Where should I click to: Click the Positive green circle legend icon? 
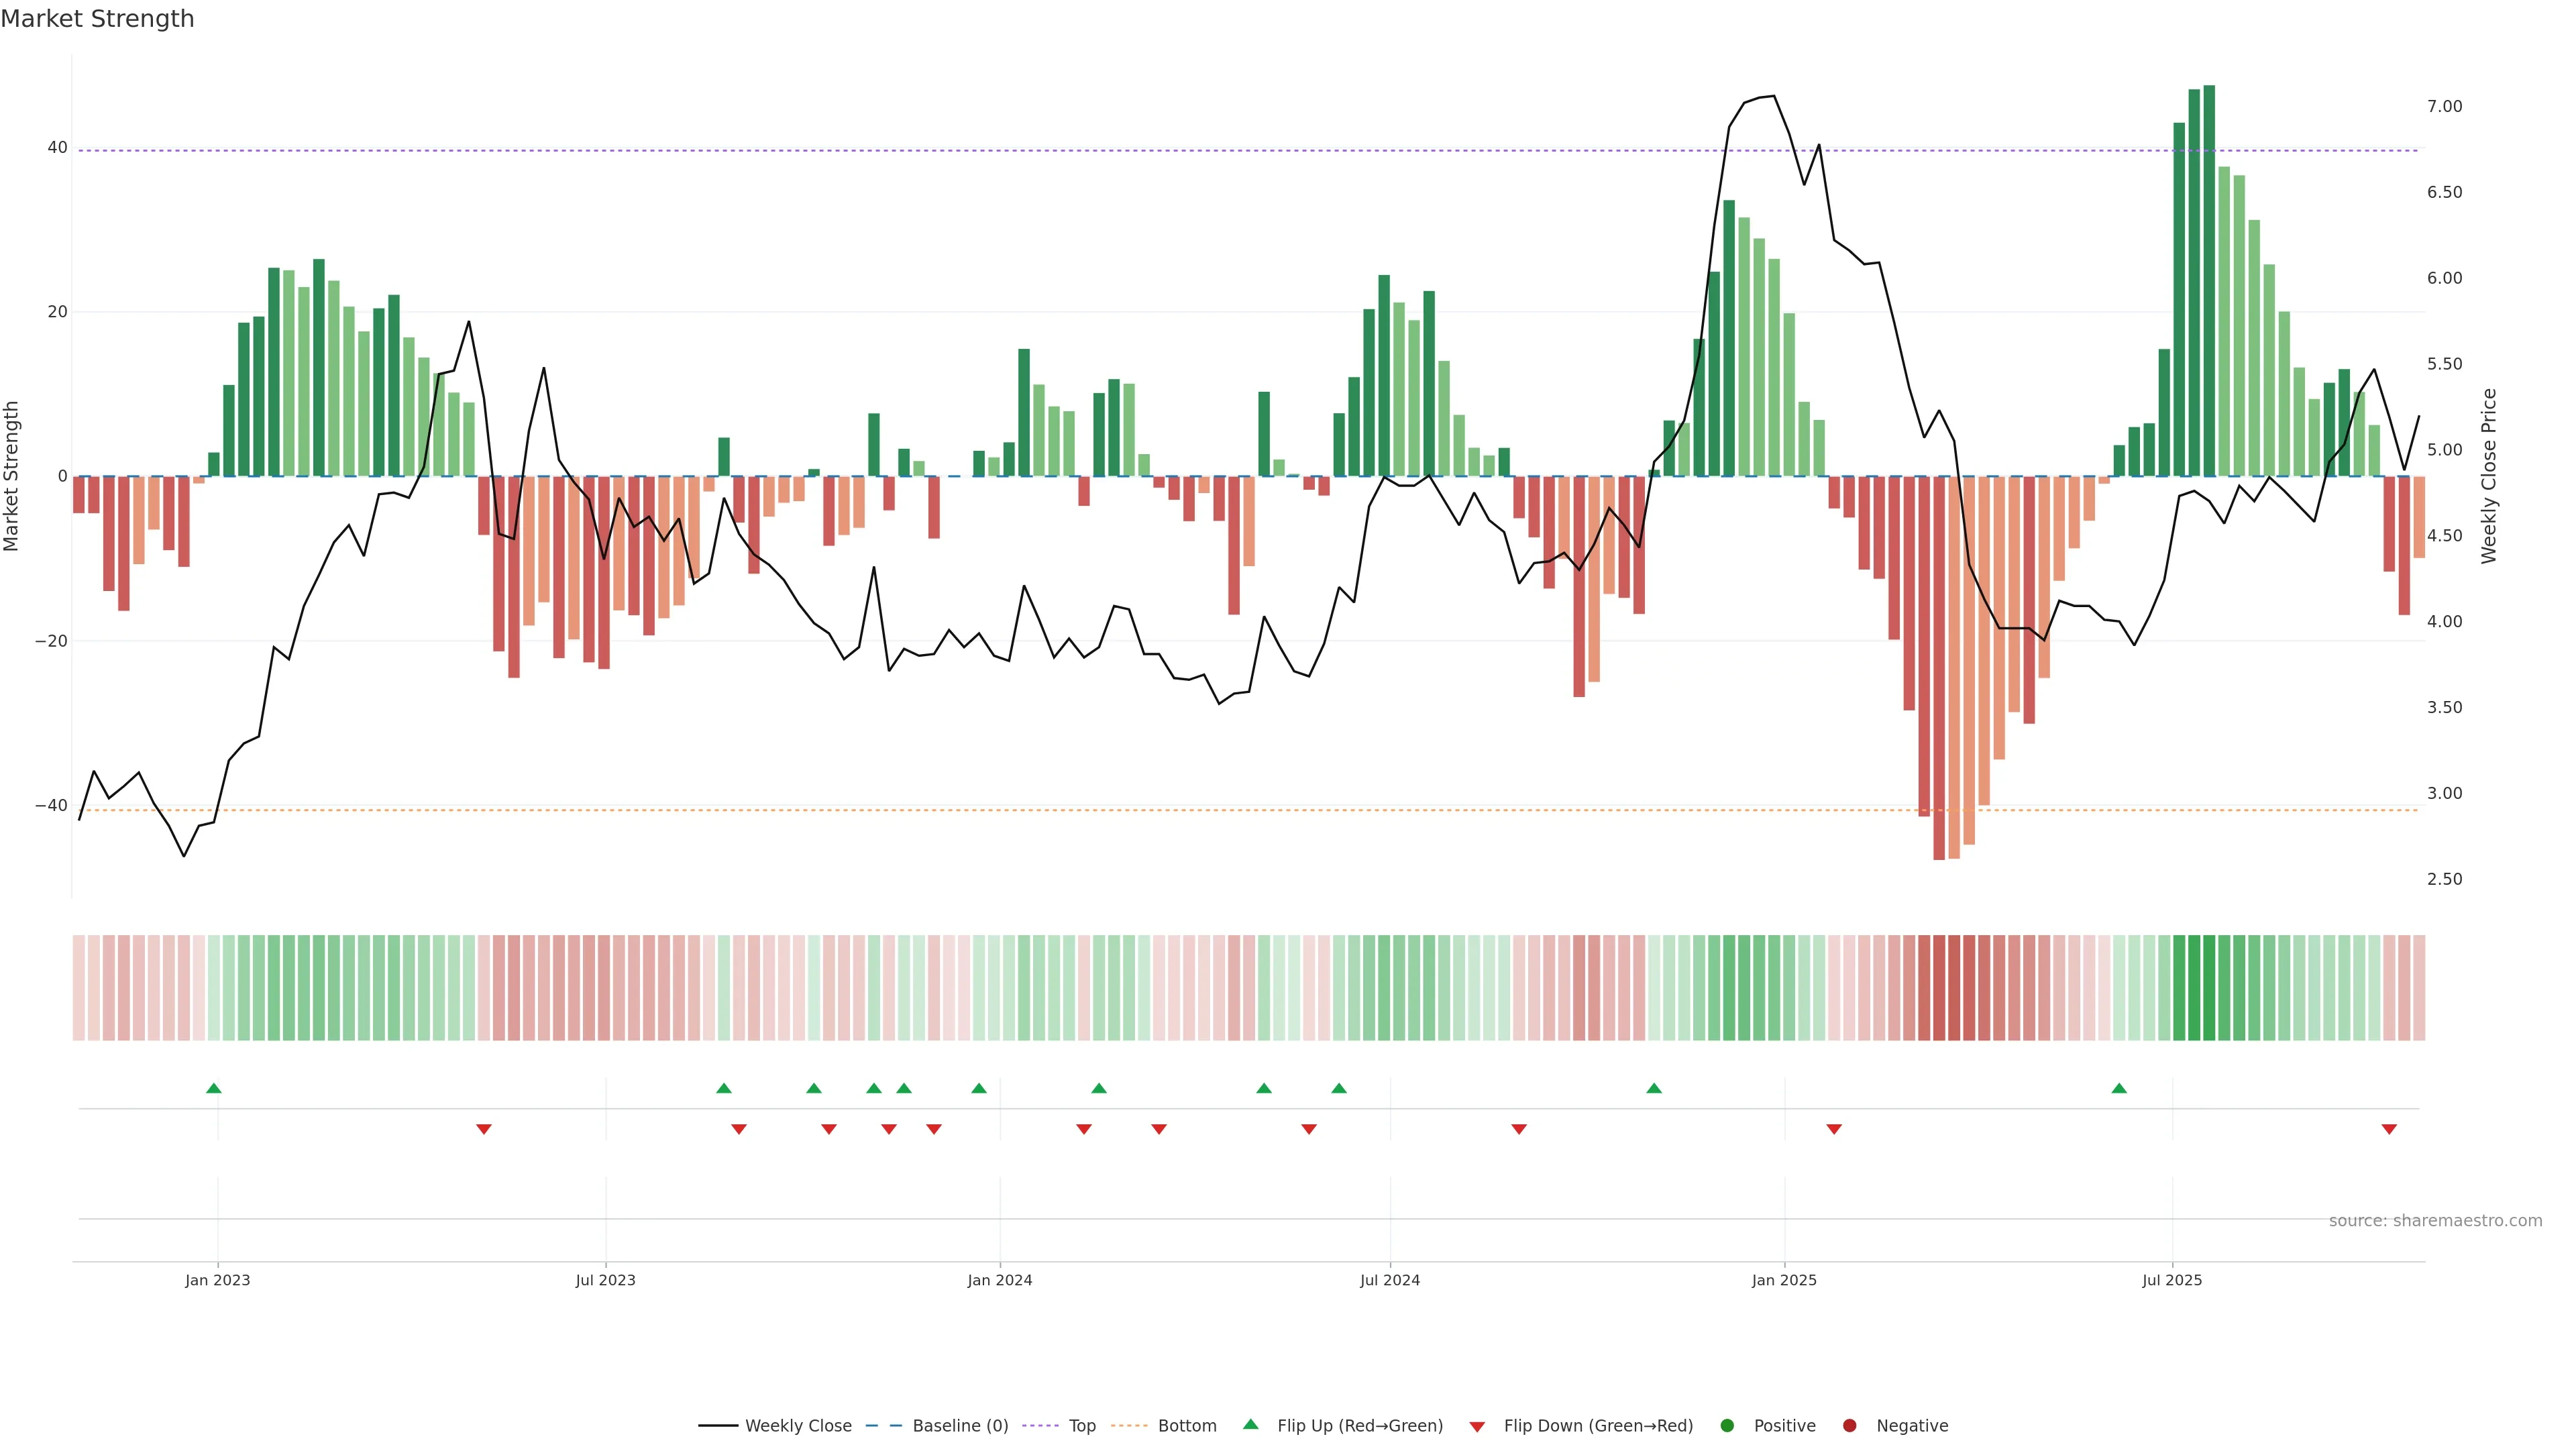[x=1727, y=1426]
